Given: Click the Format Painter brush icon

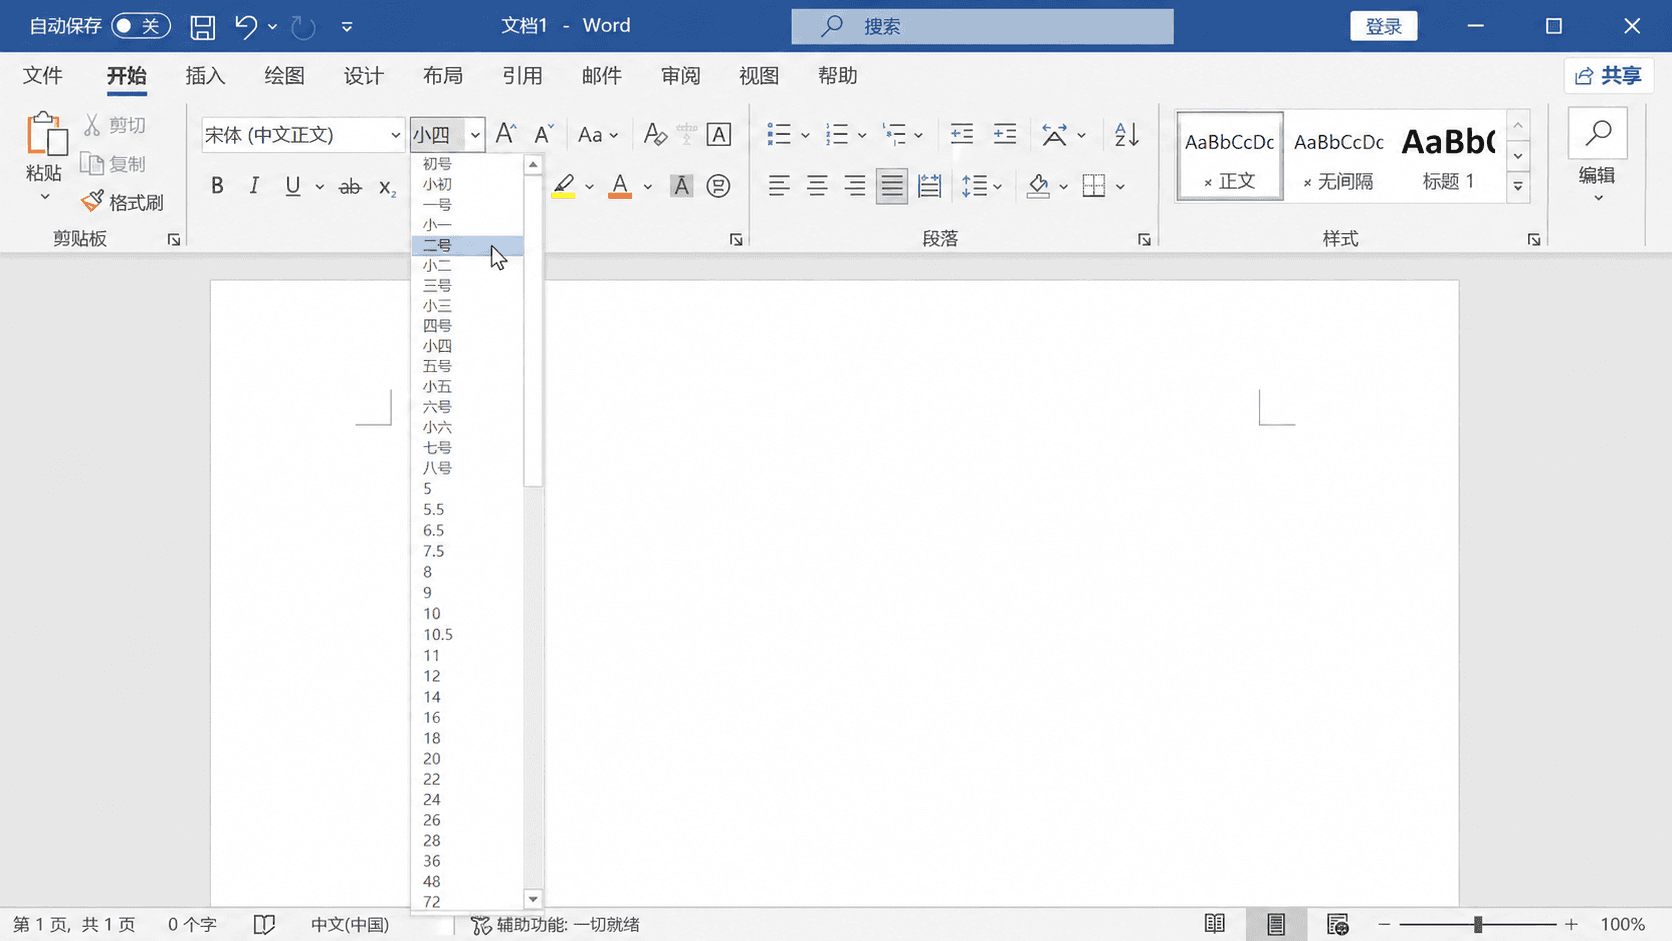Looking at the screenshot, I should coord(92,202).
